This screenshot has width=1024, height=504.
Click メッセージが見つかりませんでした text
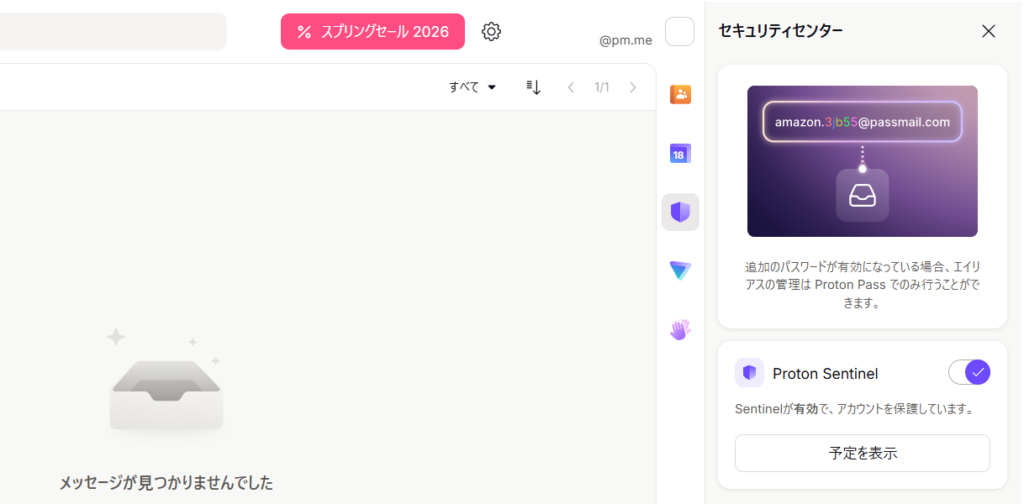tap(166, 483)
